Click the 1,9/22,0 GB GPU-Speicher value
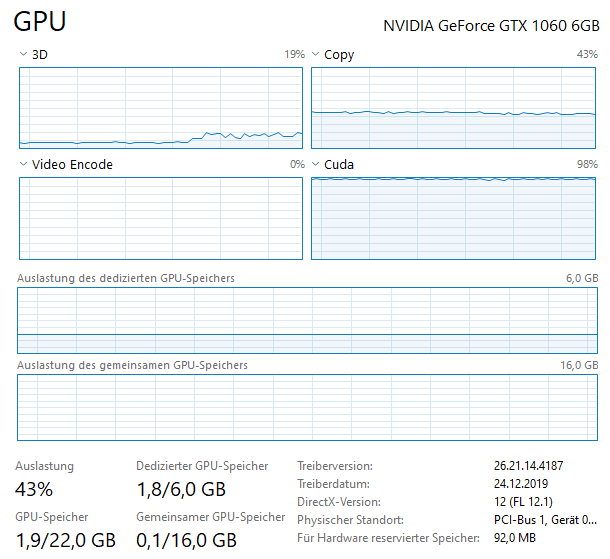This screenshot has height=559, width=610. tap(65, 540)
